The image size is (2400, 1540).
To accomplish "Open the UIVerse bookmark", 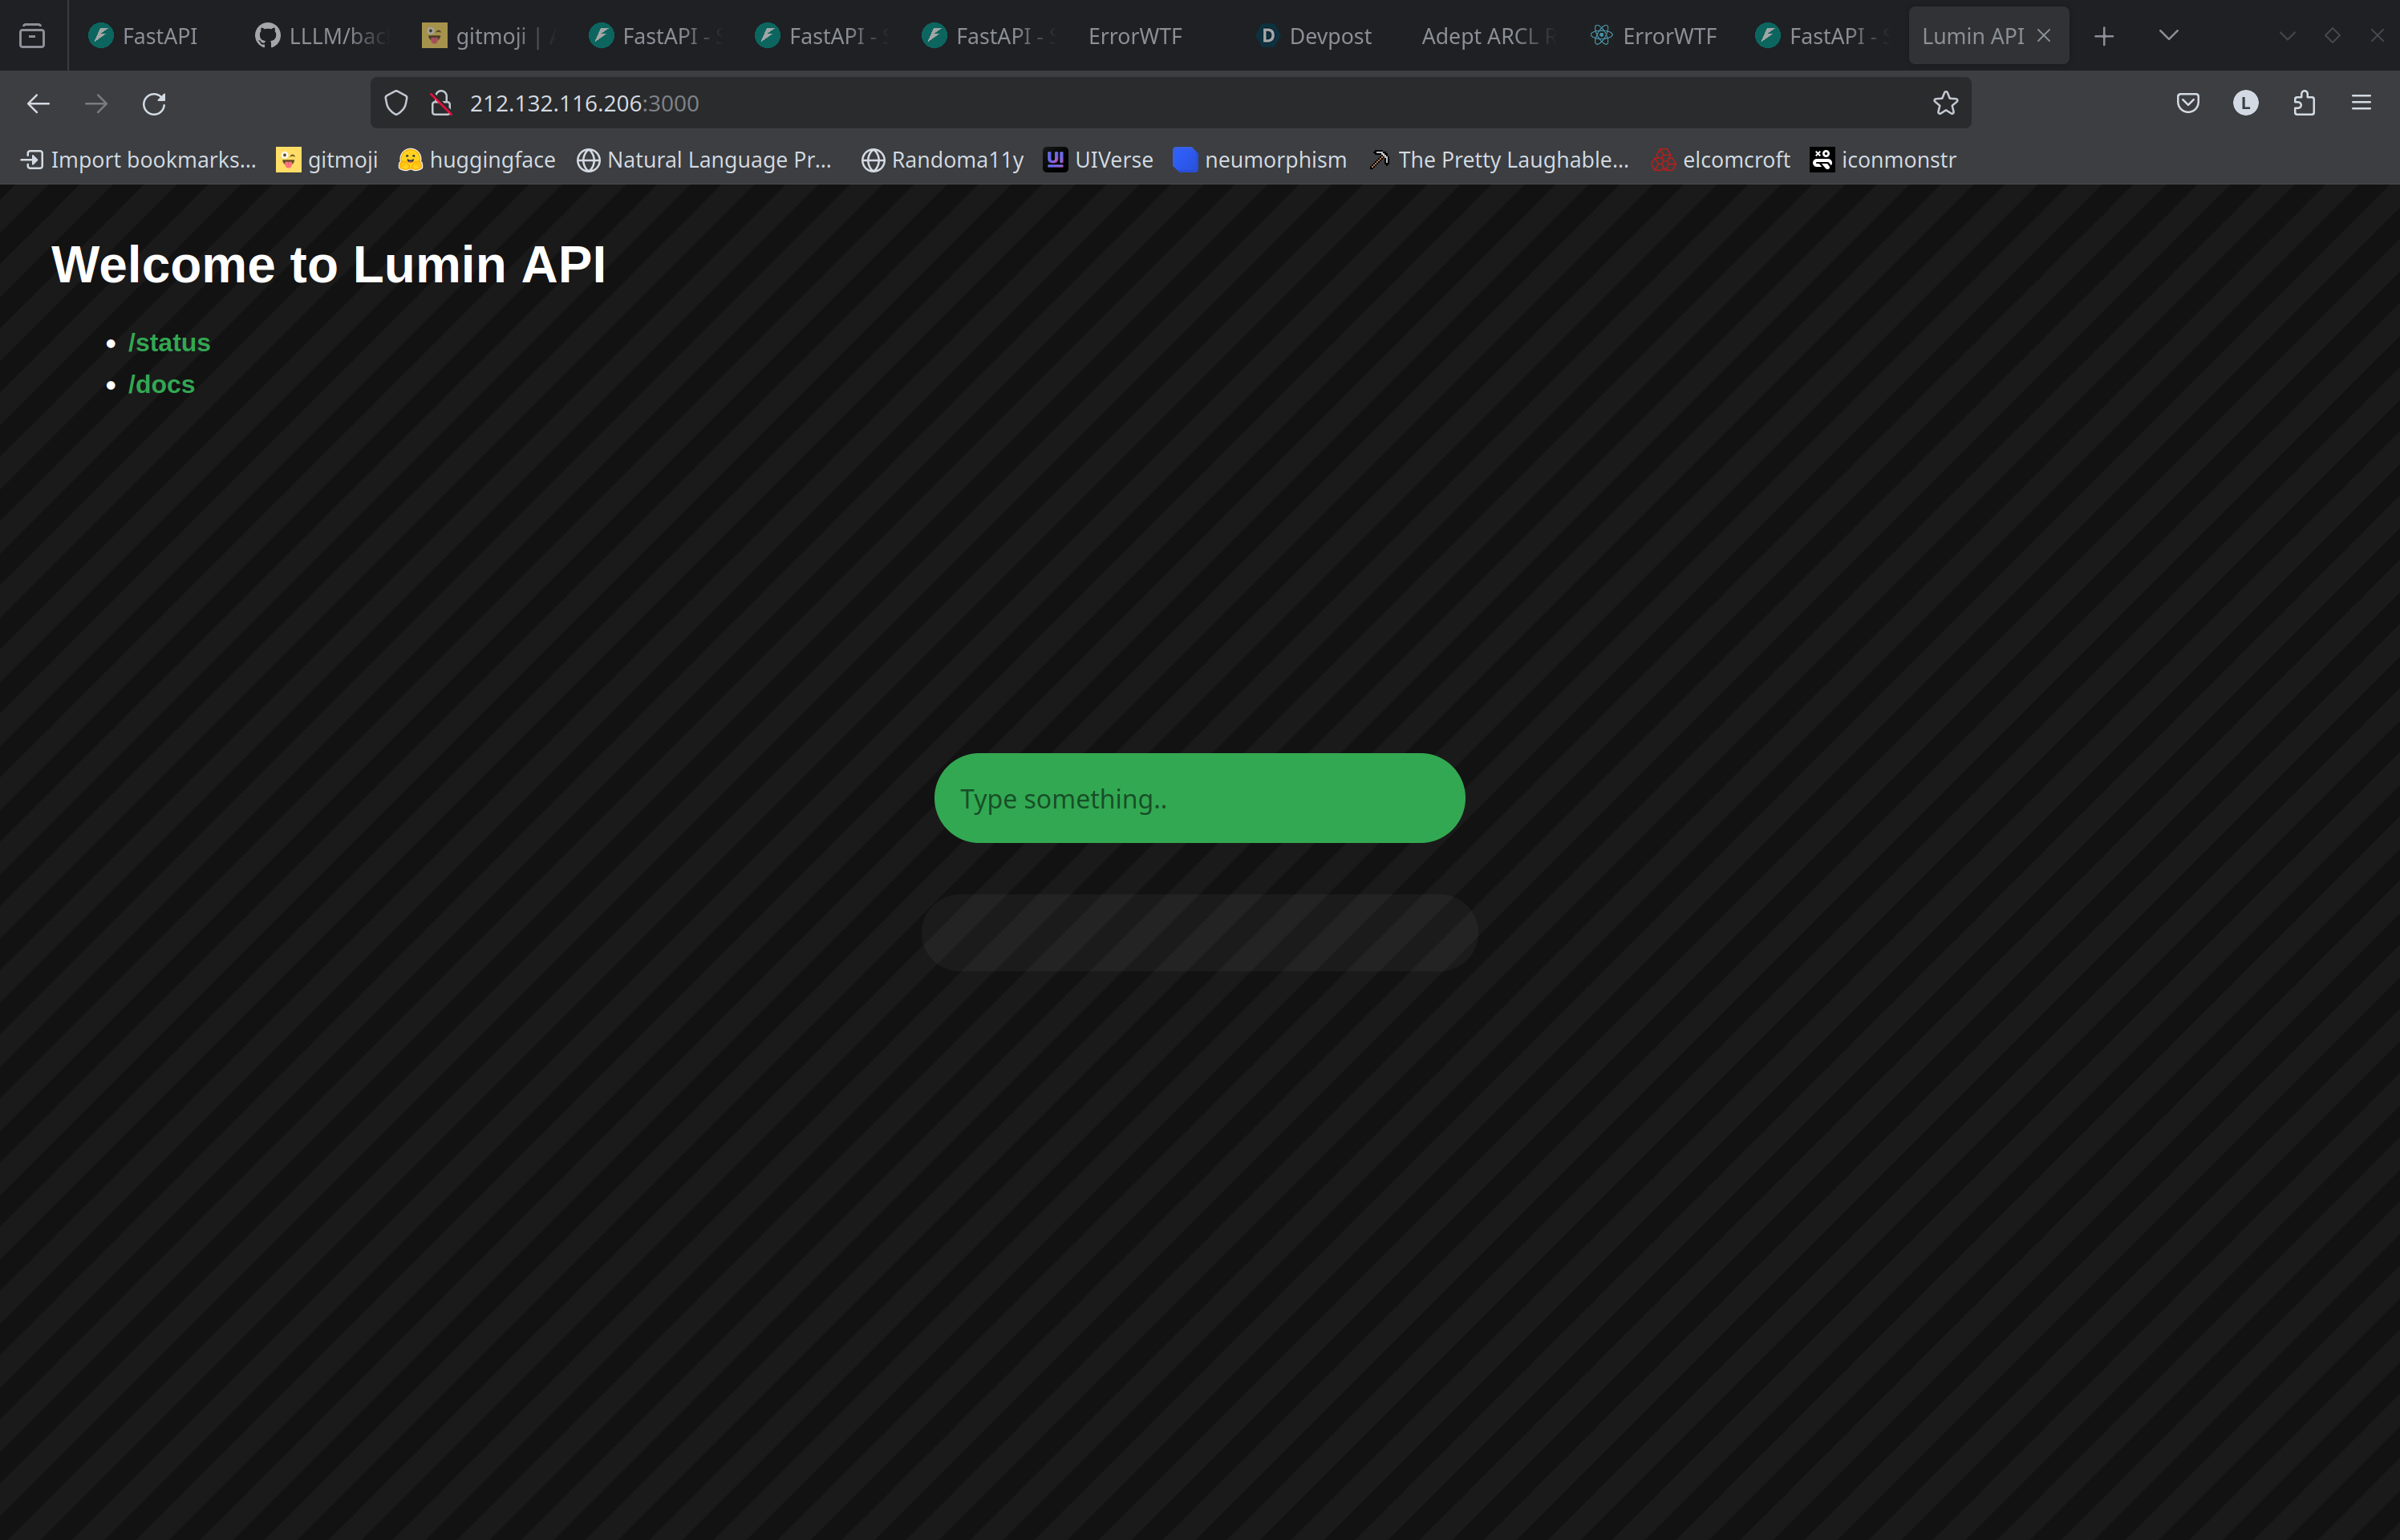I will (1098, 160).
